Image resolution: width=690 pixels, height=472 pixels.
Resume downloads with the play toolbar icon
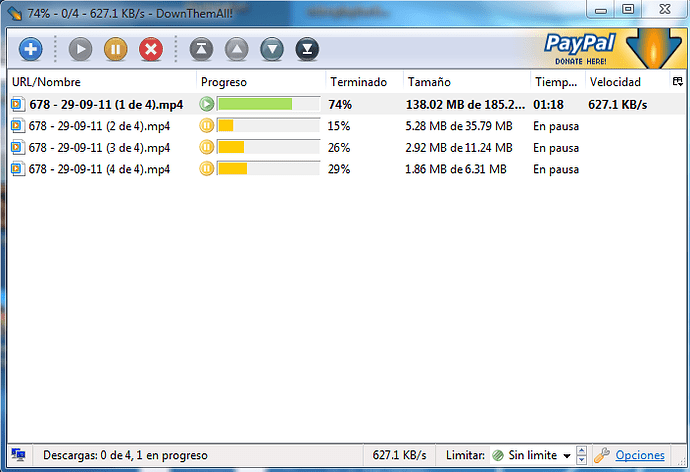81,49
